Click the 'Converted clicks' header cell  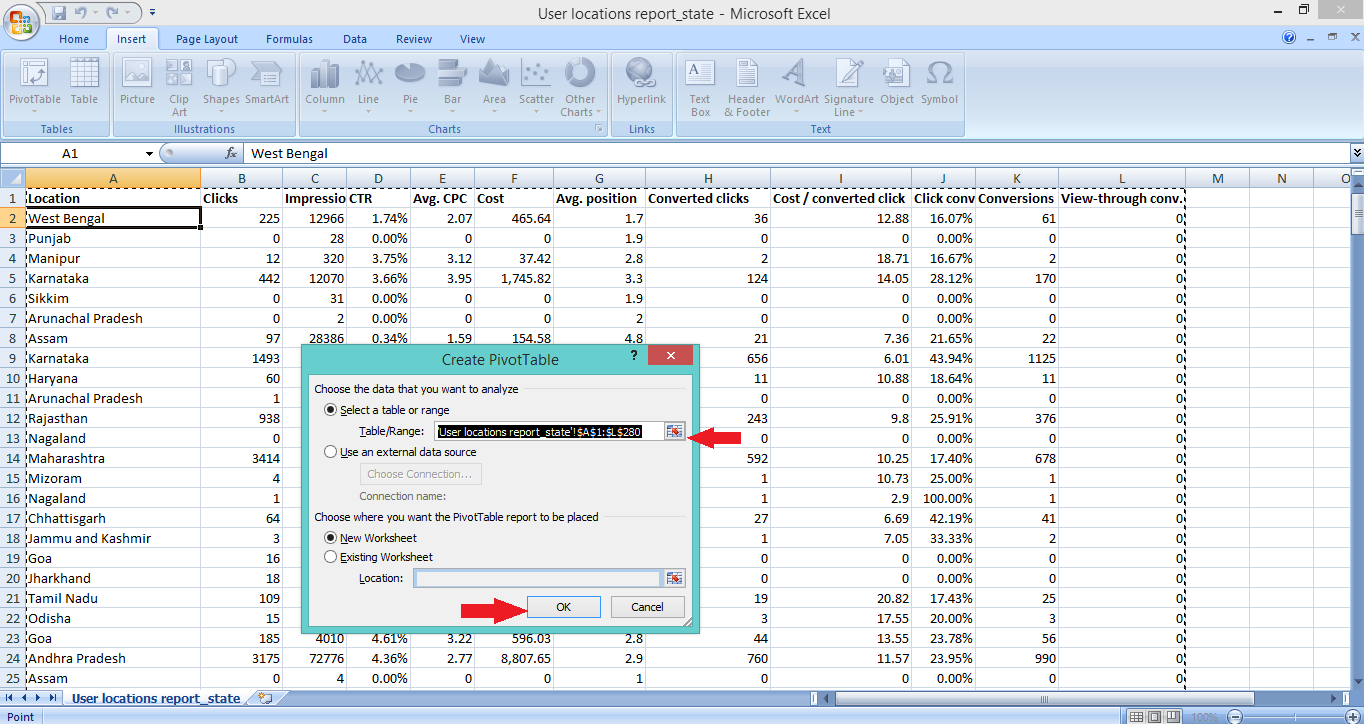coord(708,198)
